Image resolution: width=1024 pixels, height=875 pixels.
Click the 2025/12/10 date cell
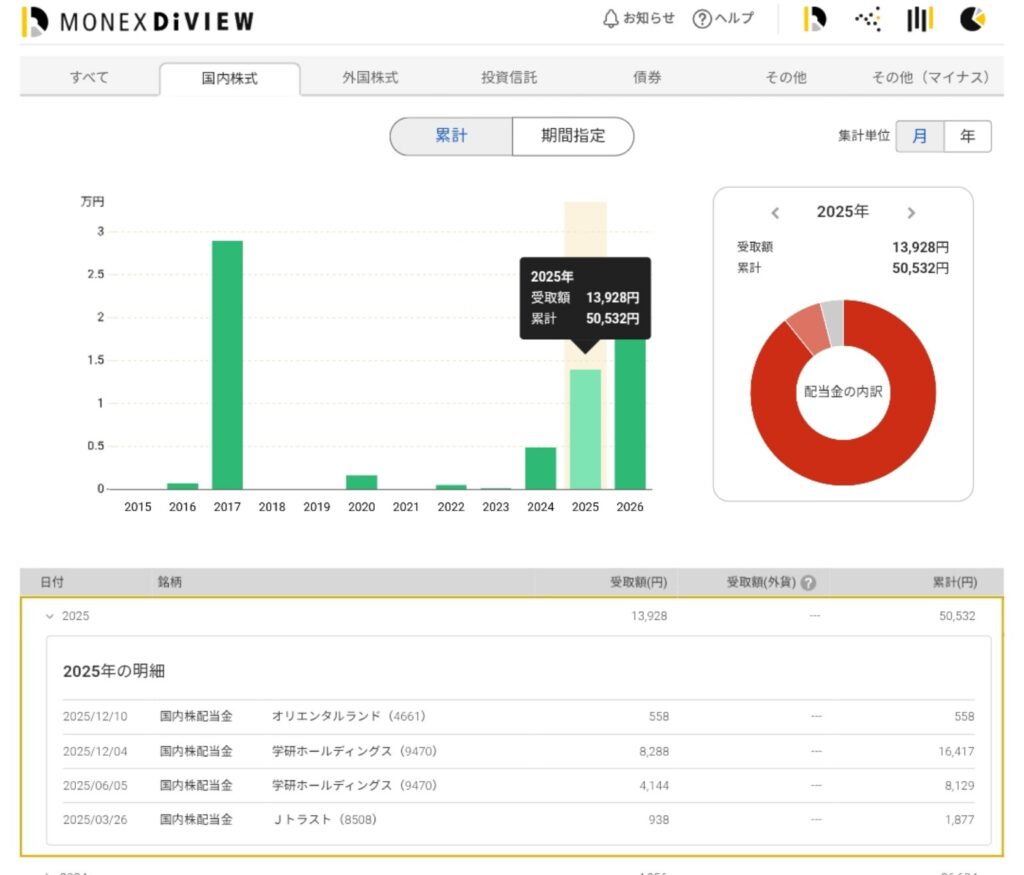[95, 716]
